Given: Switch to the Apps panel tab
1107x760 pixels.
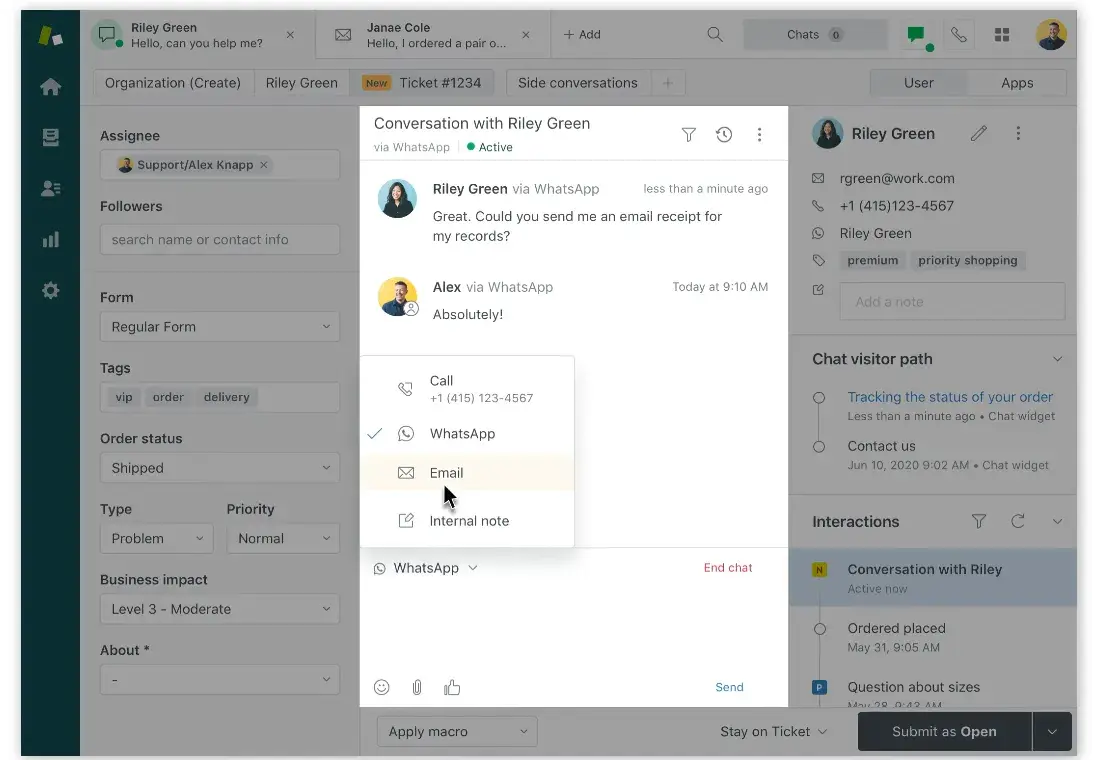Looking at the screenshot, I should coord(1017,83).
